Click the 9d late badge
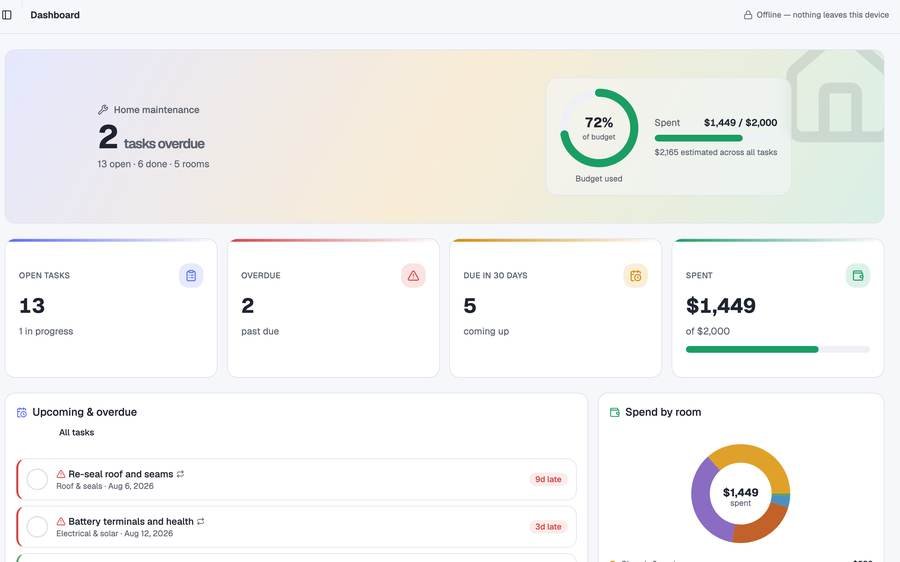Image resolution: width=900 pixels, height=562 pixels. point(548,479)
